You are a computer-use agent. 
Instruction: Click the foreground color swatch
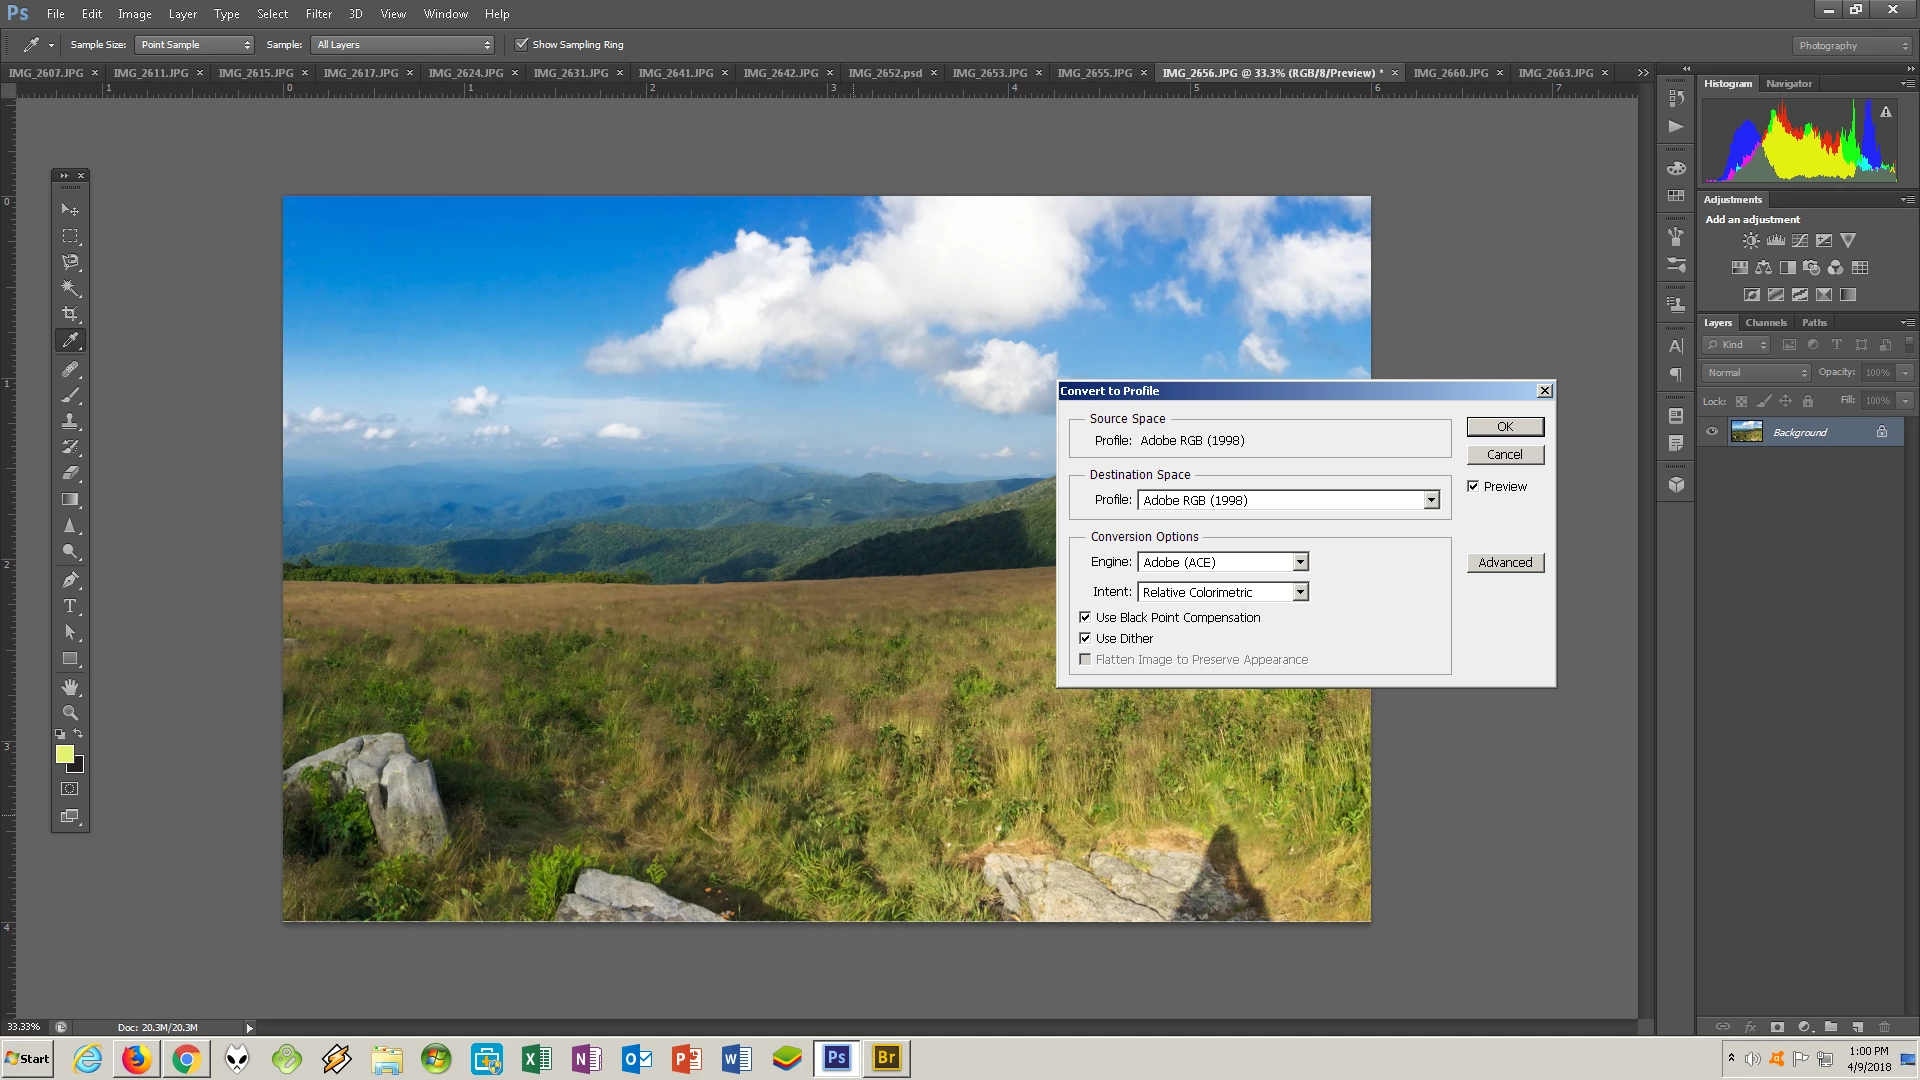click(x=64, y=754)
